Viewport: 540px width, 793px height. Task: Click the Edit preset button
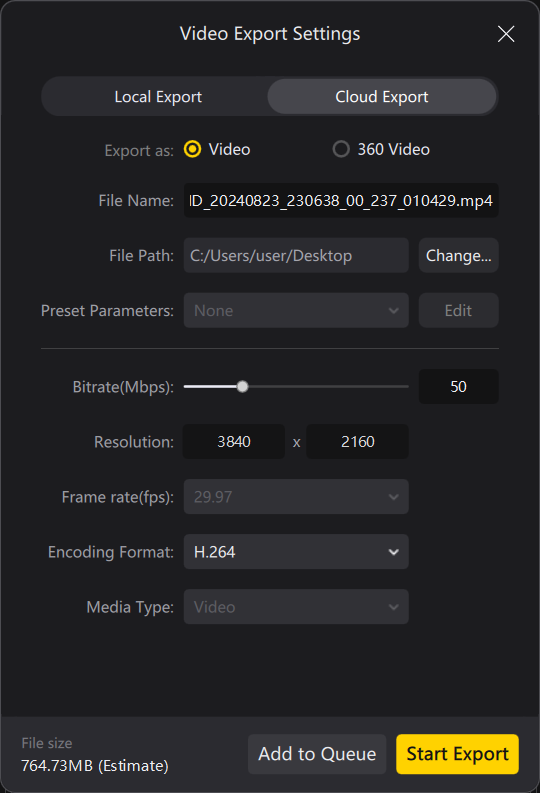coord(459,311)
